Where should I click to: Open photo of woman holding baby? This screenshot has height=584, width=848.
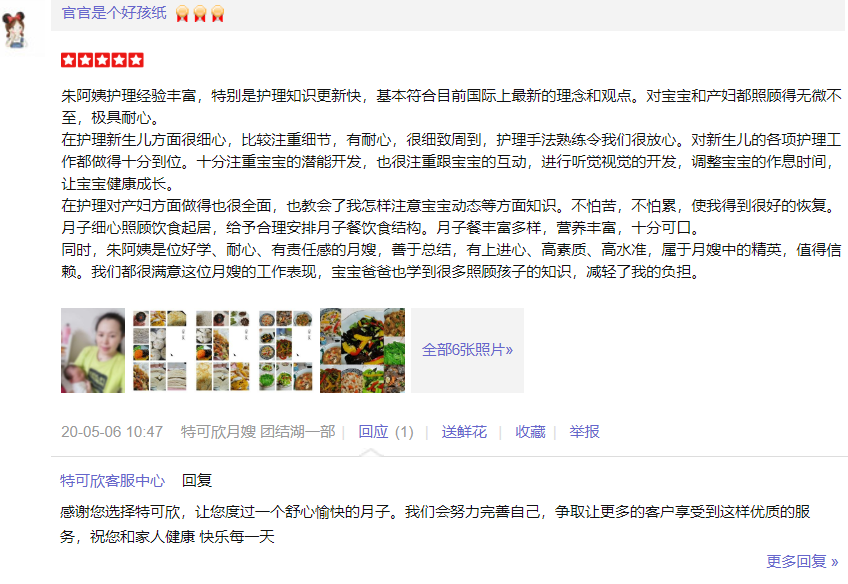(93, 350)
